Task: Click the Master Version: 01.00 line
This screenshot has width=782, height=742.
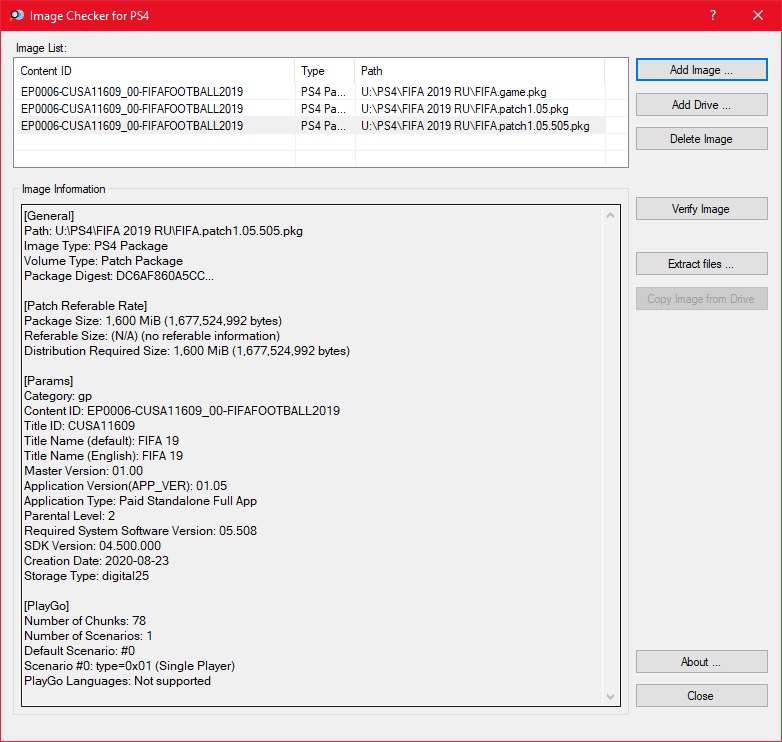Action: pos(83,471)
